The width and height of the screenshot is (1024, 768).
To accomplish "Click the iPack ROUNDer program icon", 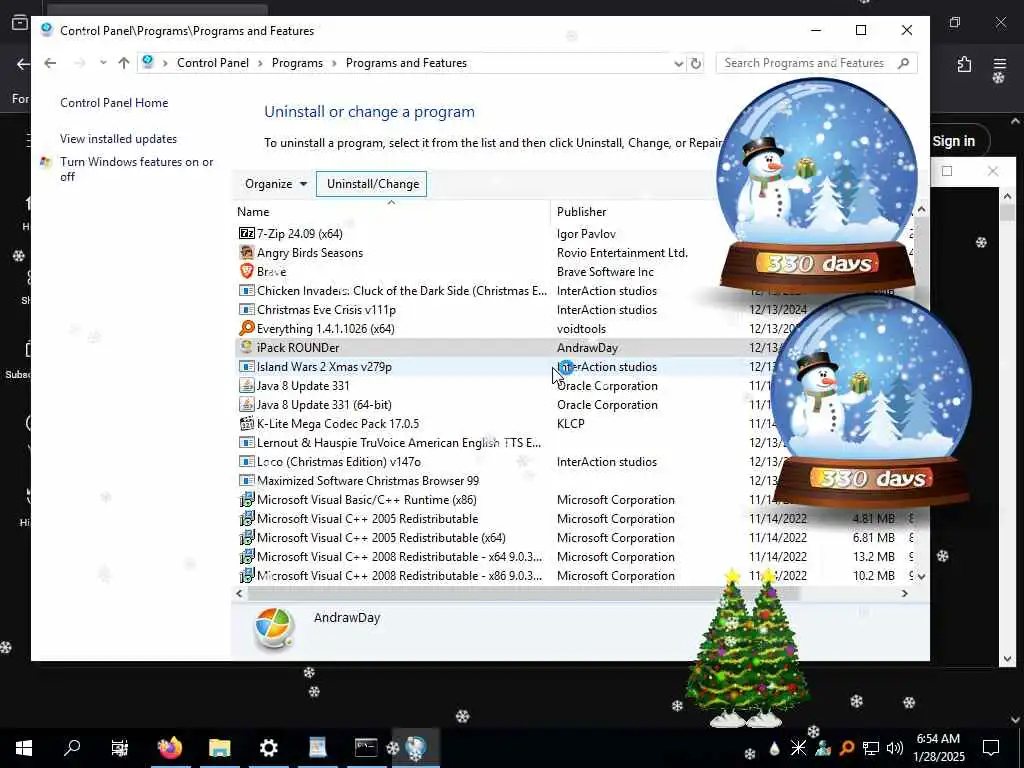I will pos(246,347).
